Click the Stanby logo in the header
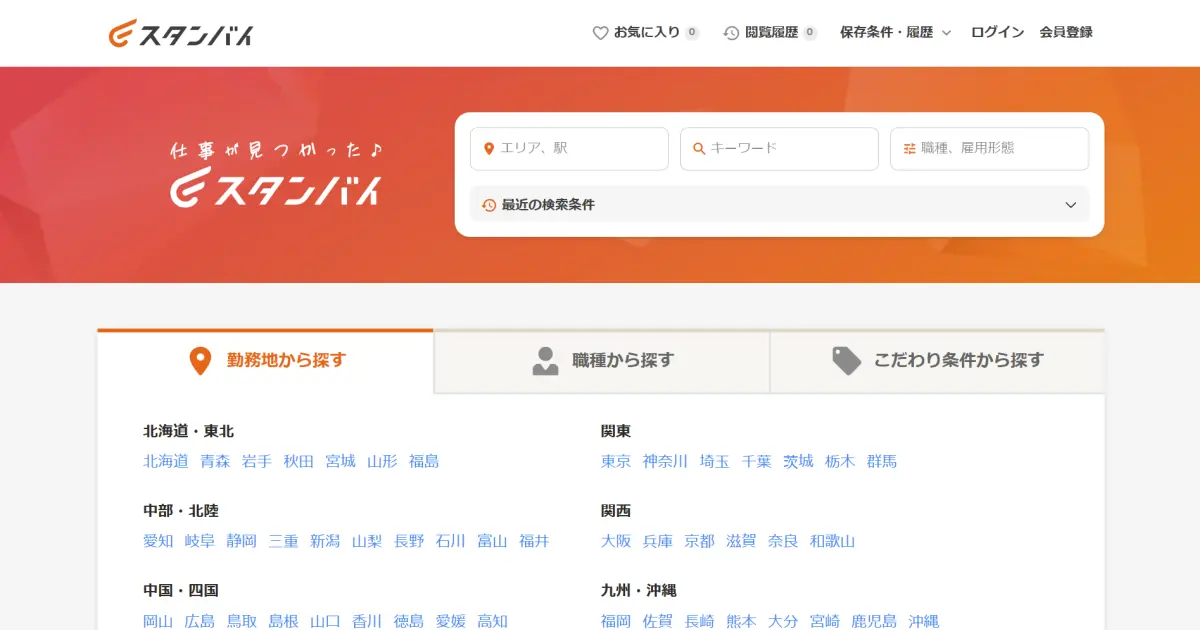The height and width of the screenshot is (630, 1200). click(x=181, y=33)
